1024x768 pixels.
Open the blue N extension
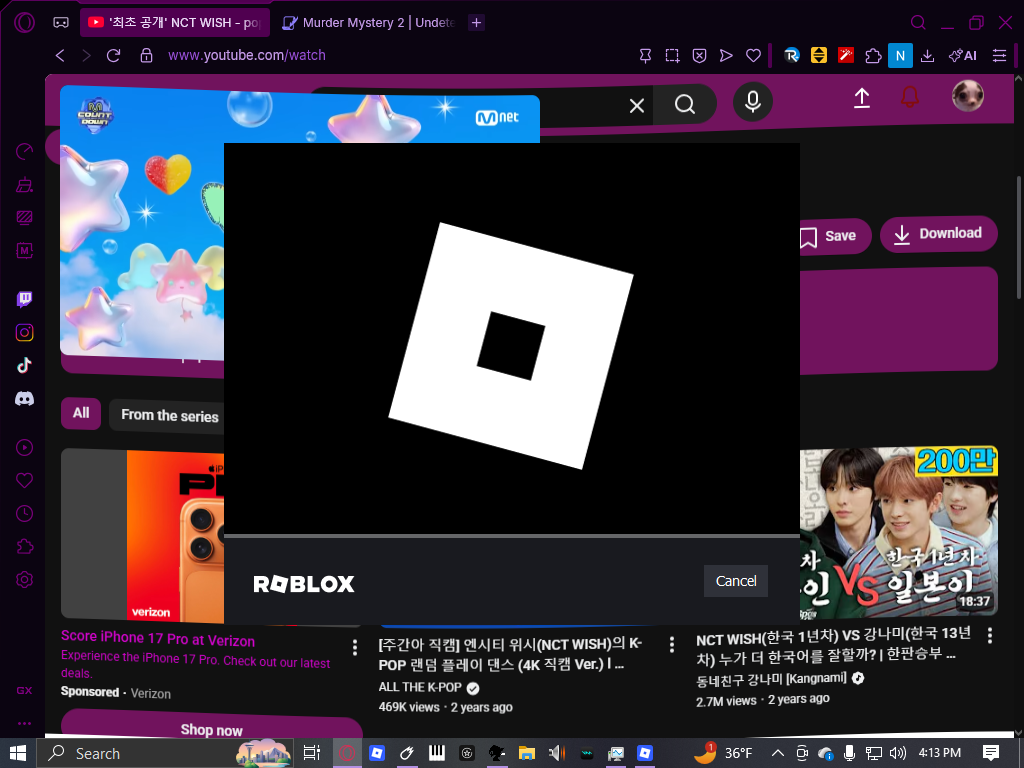pyautogui.click(x=900, y=56)
